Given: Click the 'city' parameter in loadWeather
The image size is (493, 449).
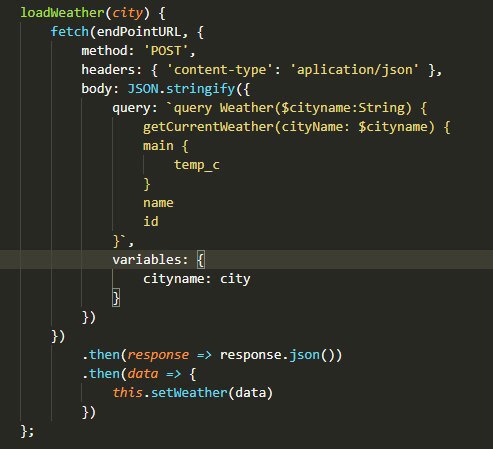Looking at the screenshot, I should tap(128, 13).
